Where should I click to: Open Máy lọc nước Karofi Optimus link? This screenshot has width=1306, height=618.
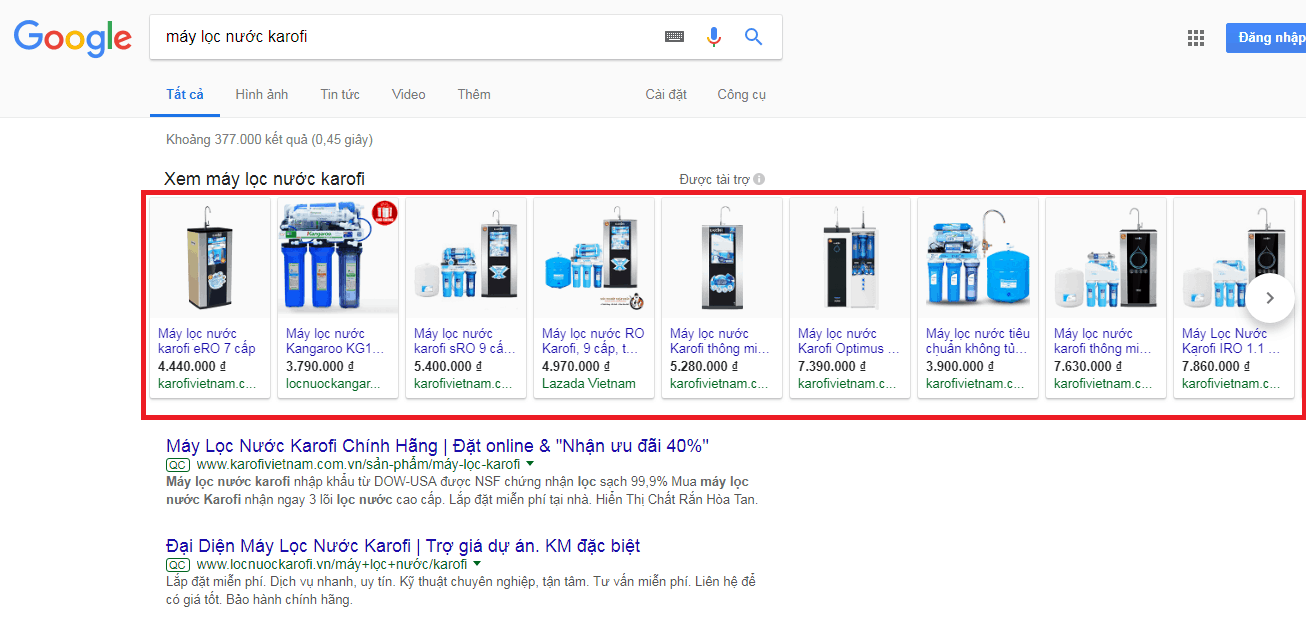pos(849,341)
